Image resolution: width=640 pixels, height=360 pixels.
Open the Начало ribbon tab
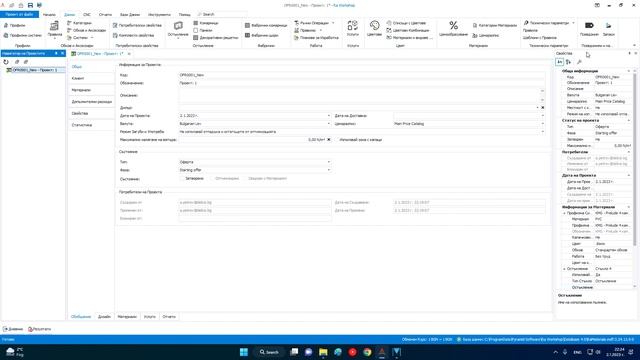[x=49, y=14]
